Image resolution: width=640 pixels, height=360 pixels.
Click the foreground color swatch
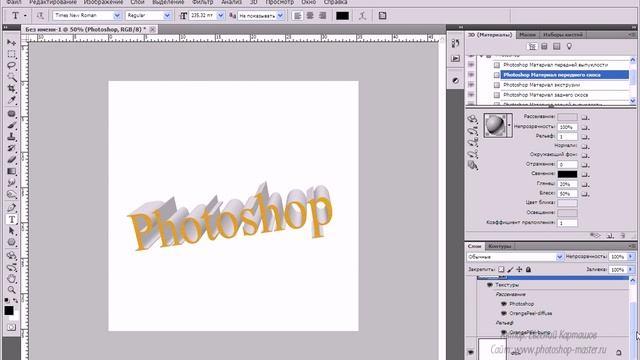coord(9,311)
